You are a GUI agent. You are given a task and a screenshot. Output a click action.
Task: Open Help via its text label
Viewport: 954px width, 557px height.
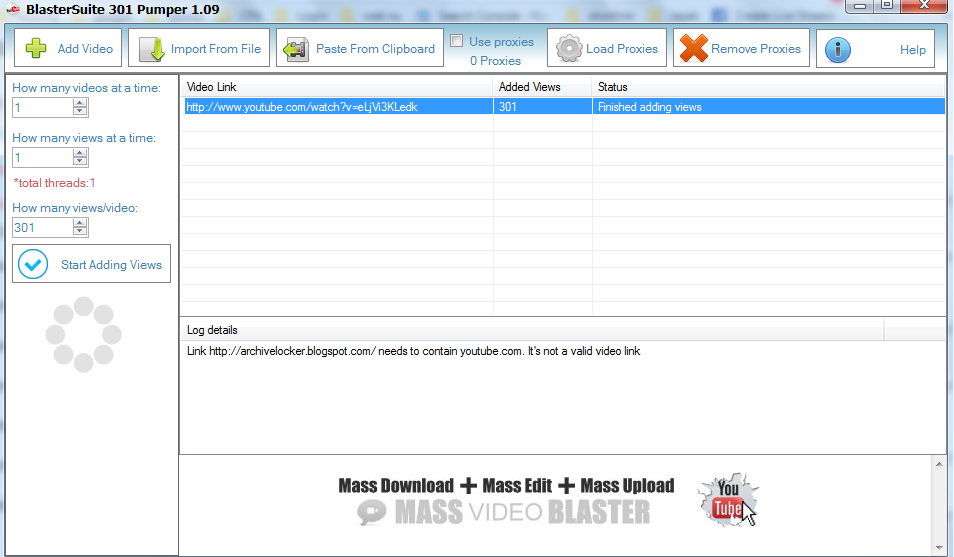[x=913, y=50]
